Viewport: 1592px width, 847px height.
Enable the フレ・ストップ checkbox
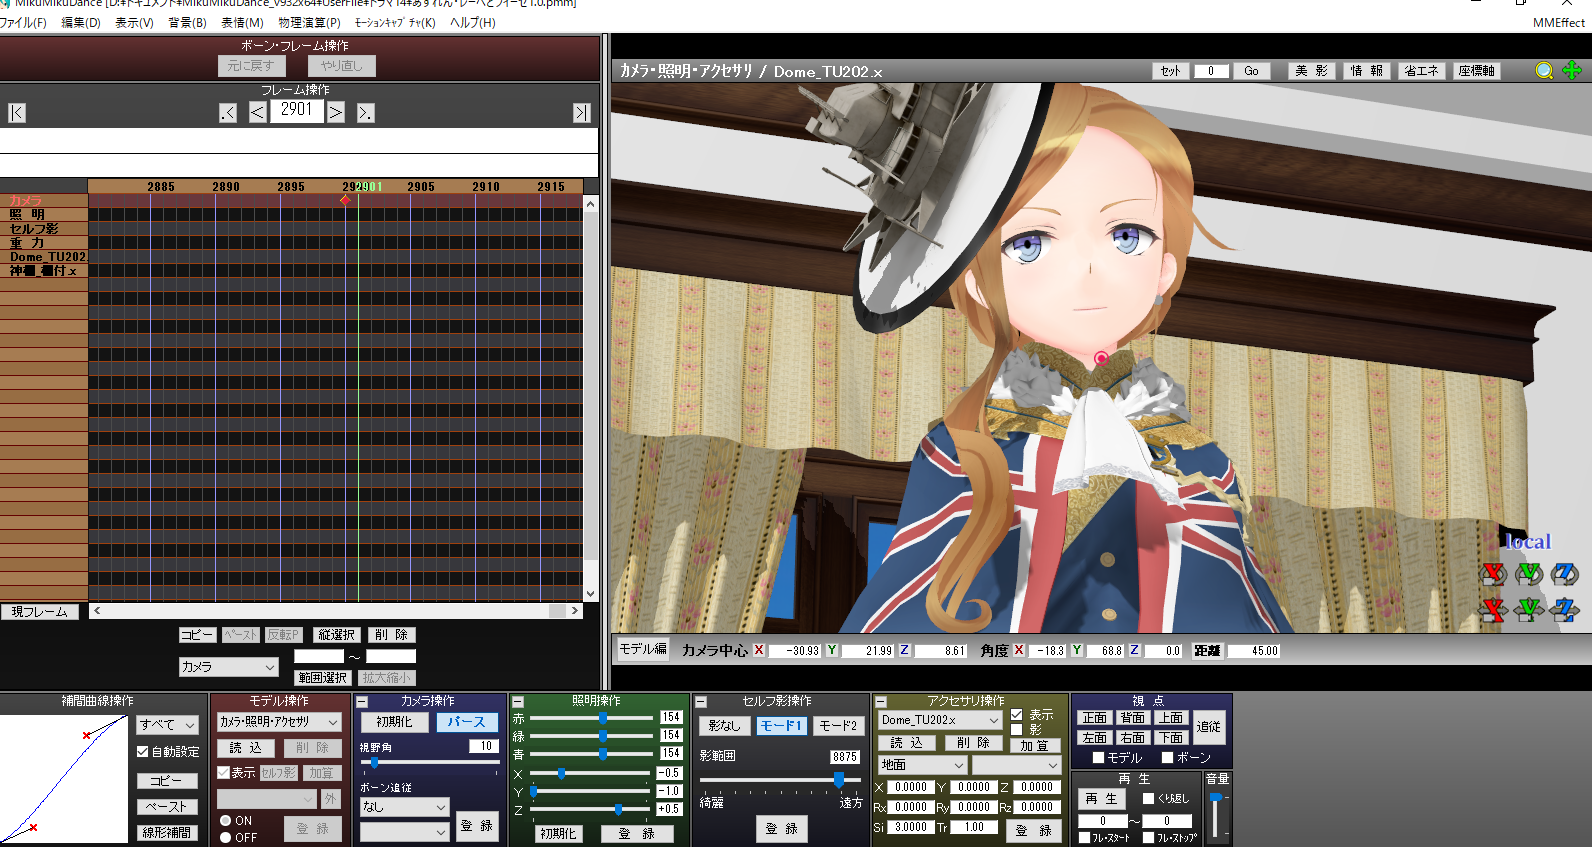[x=1148, y=838]
